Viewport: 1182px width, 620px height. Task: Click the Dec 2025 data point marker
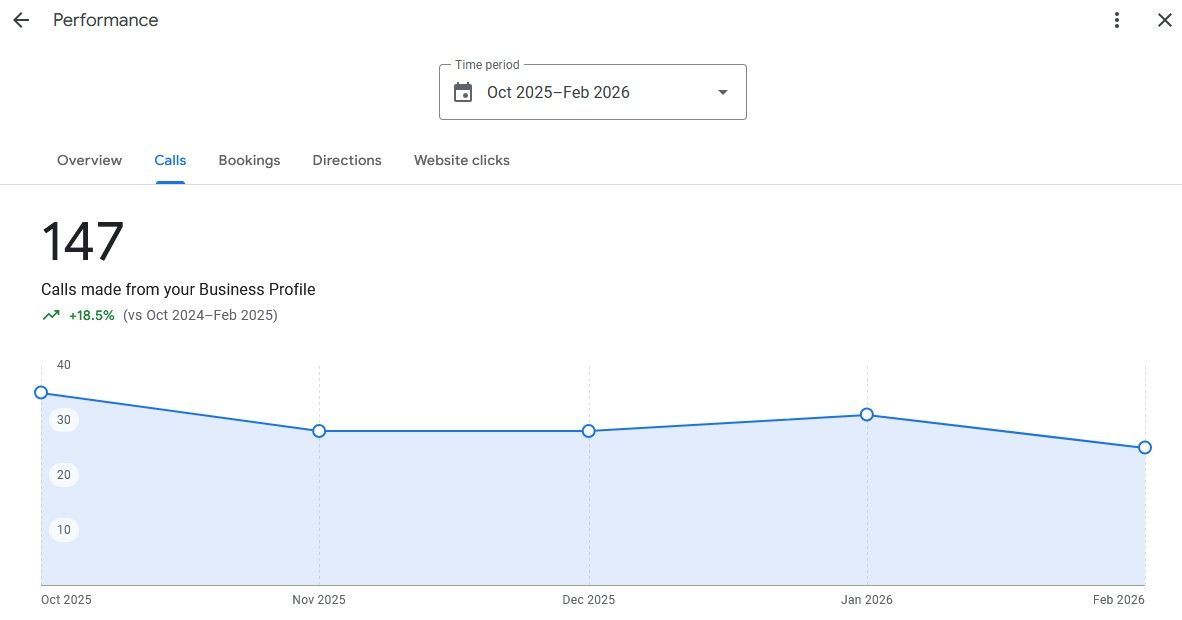pos(589,431)
